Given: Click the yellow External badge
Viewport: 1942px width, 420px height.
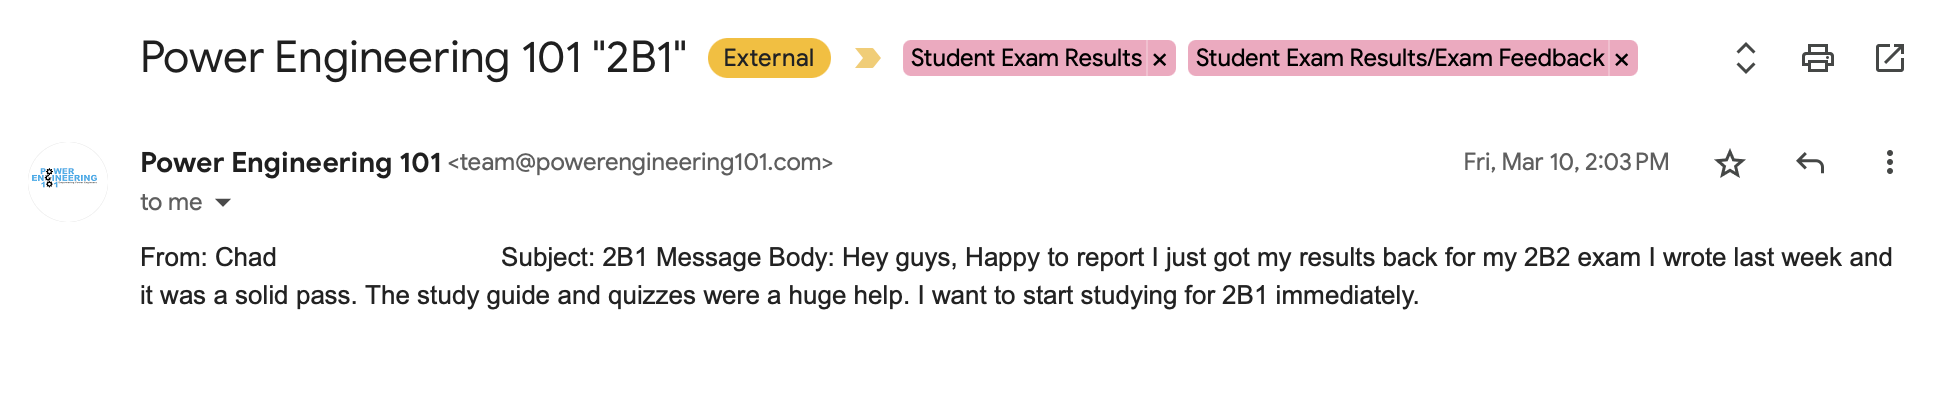Looking at the screenshot, I should pos(768,58).
